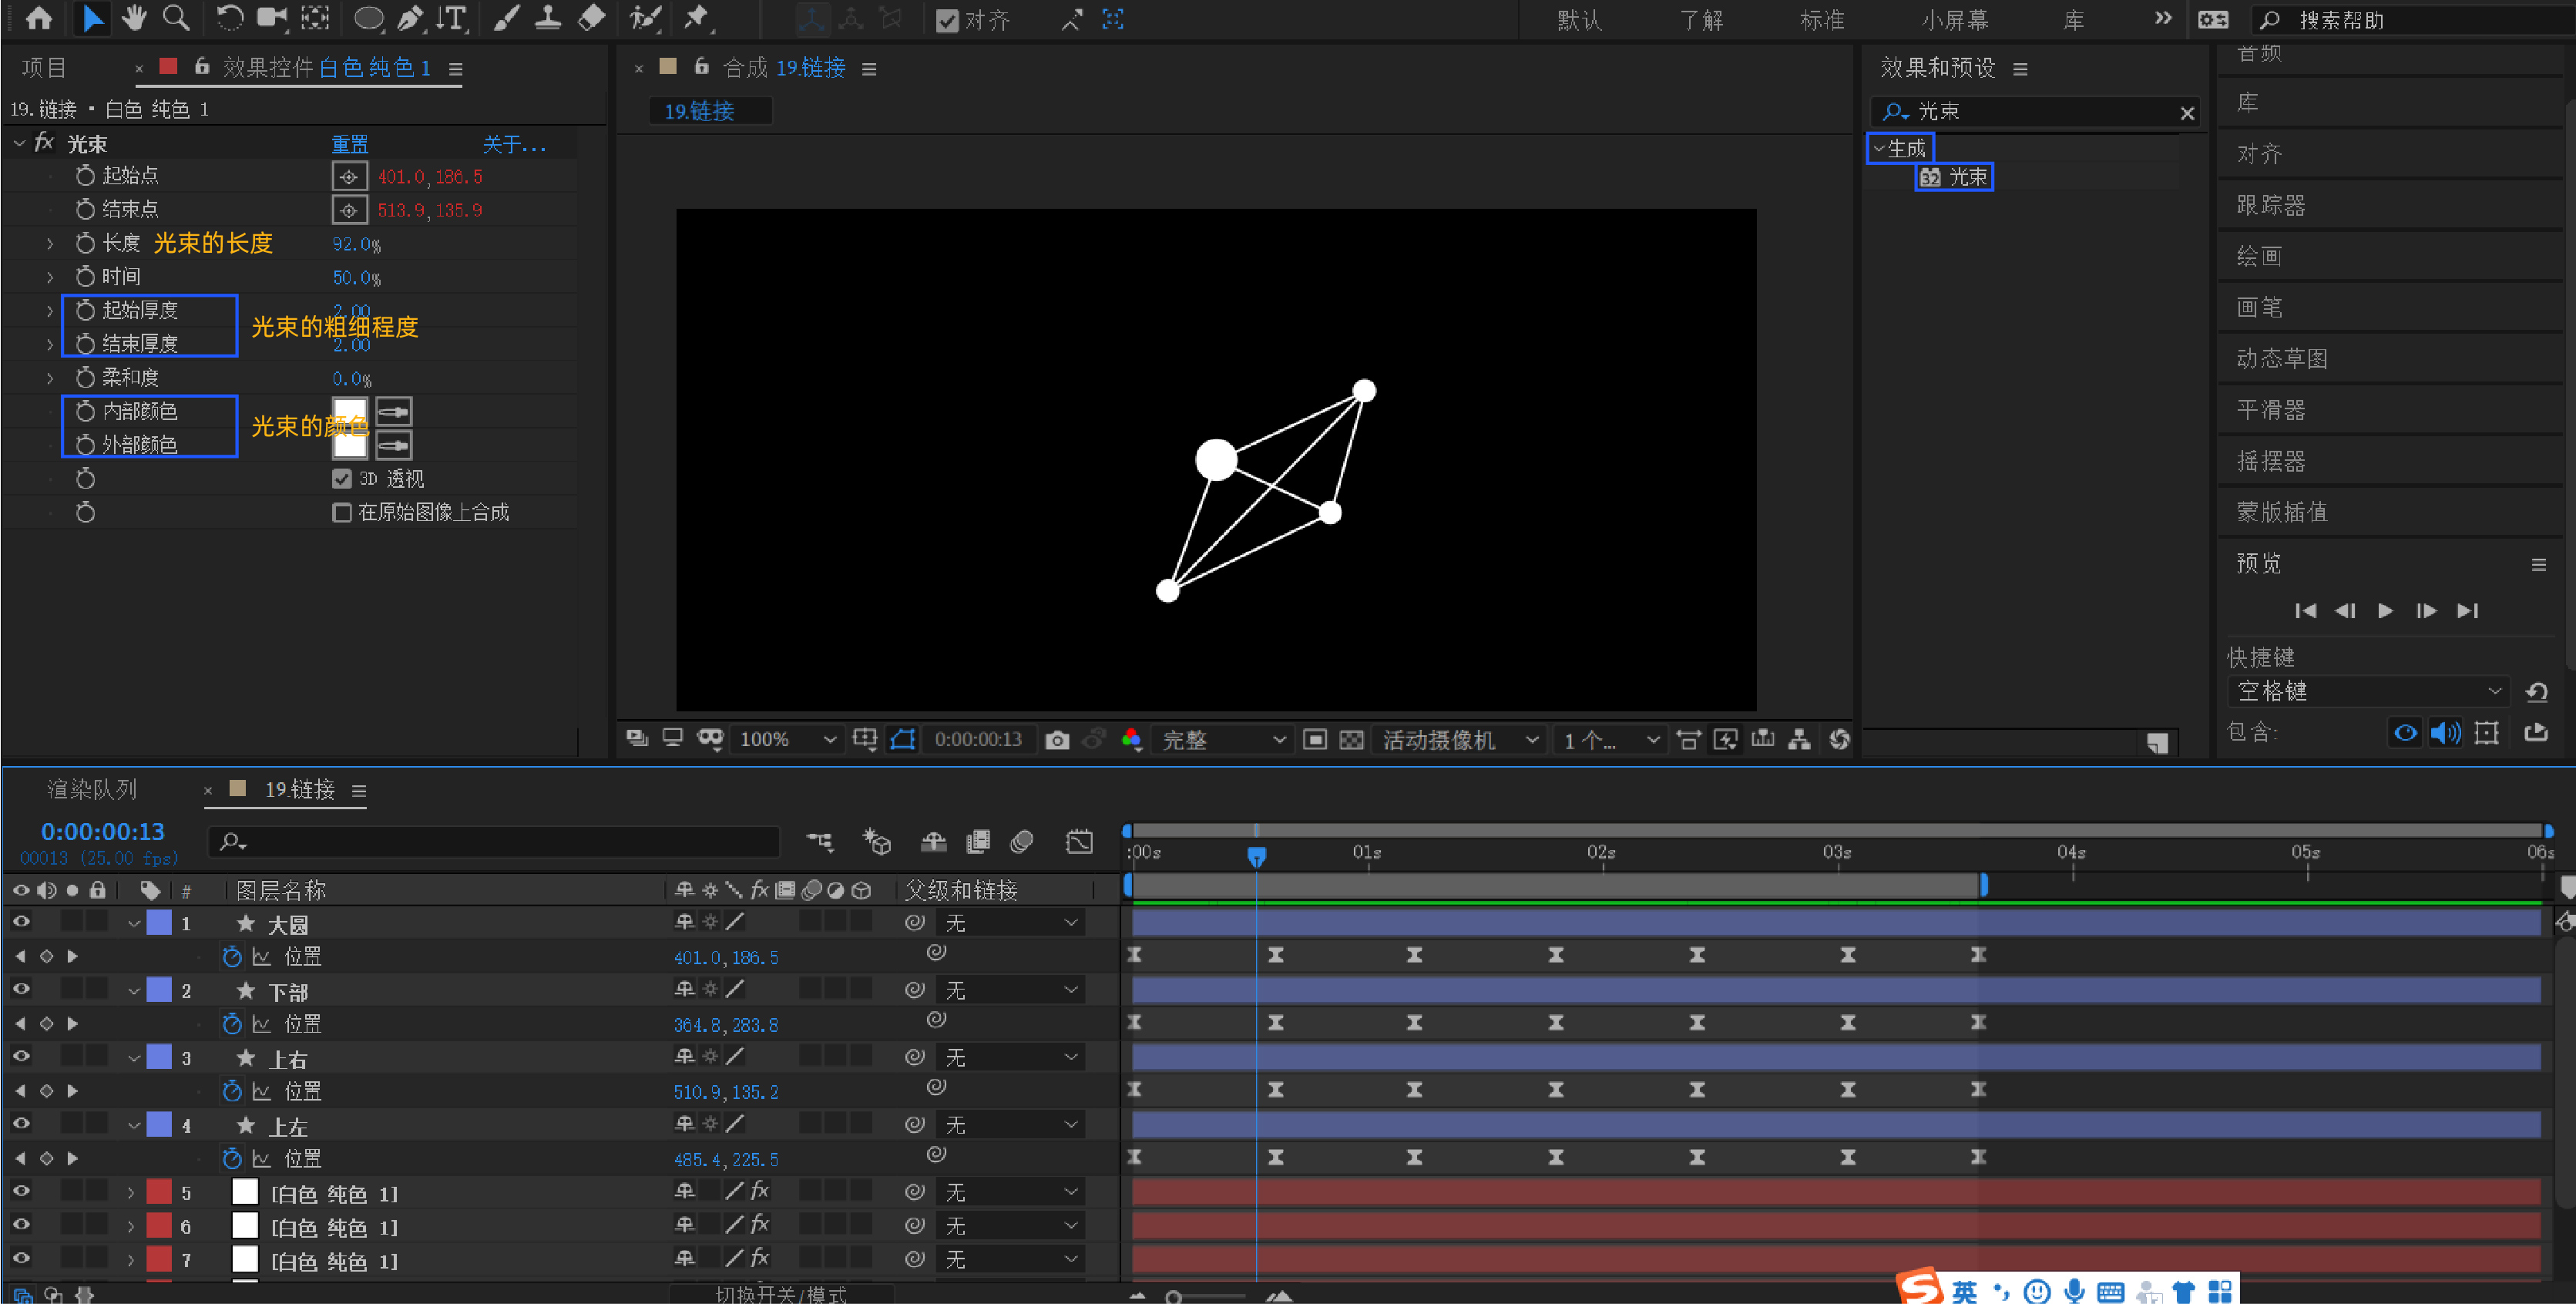The height and width of the screenshot is (1304, 2576).
Task: Click 关于... link for 光束 effect
Action: 514,145
